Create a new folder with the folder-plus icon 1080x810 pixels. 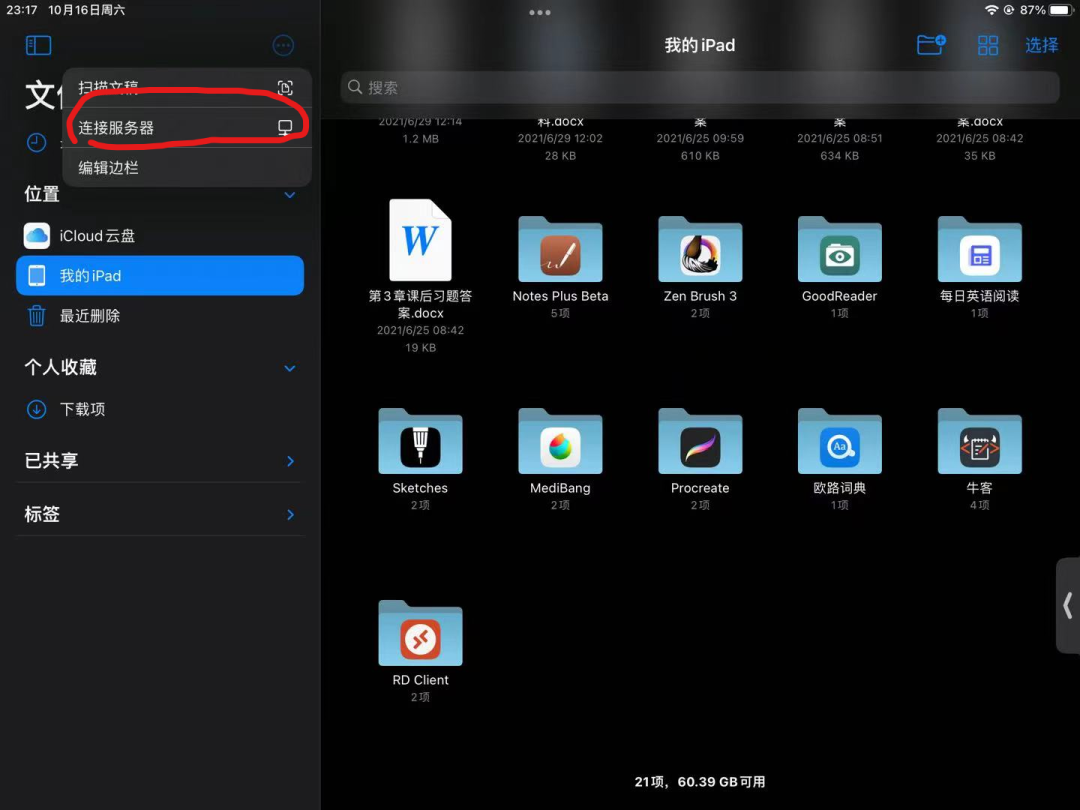tap(931, 45)
